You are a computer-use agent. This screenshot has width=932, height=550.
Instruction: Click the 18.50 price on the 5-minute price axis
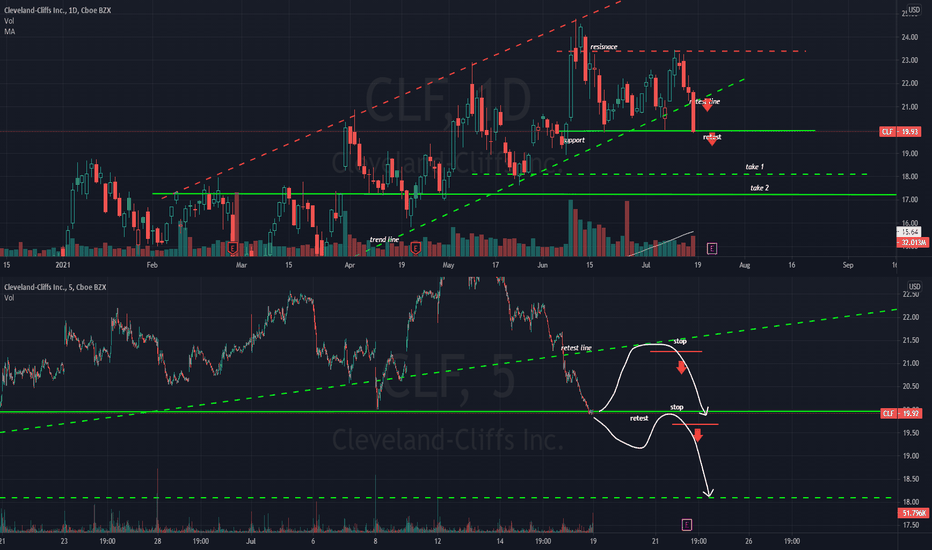click(x=911, y=479)
